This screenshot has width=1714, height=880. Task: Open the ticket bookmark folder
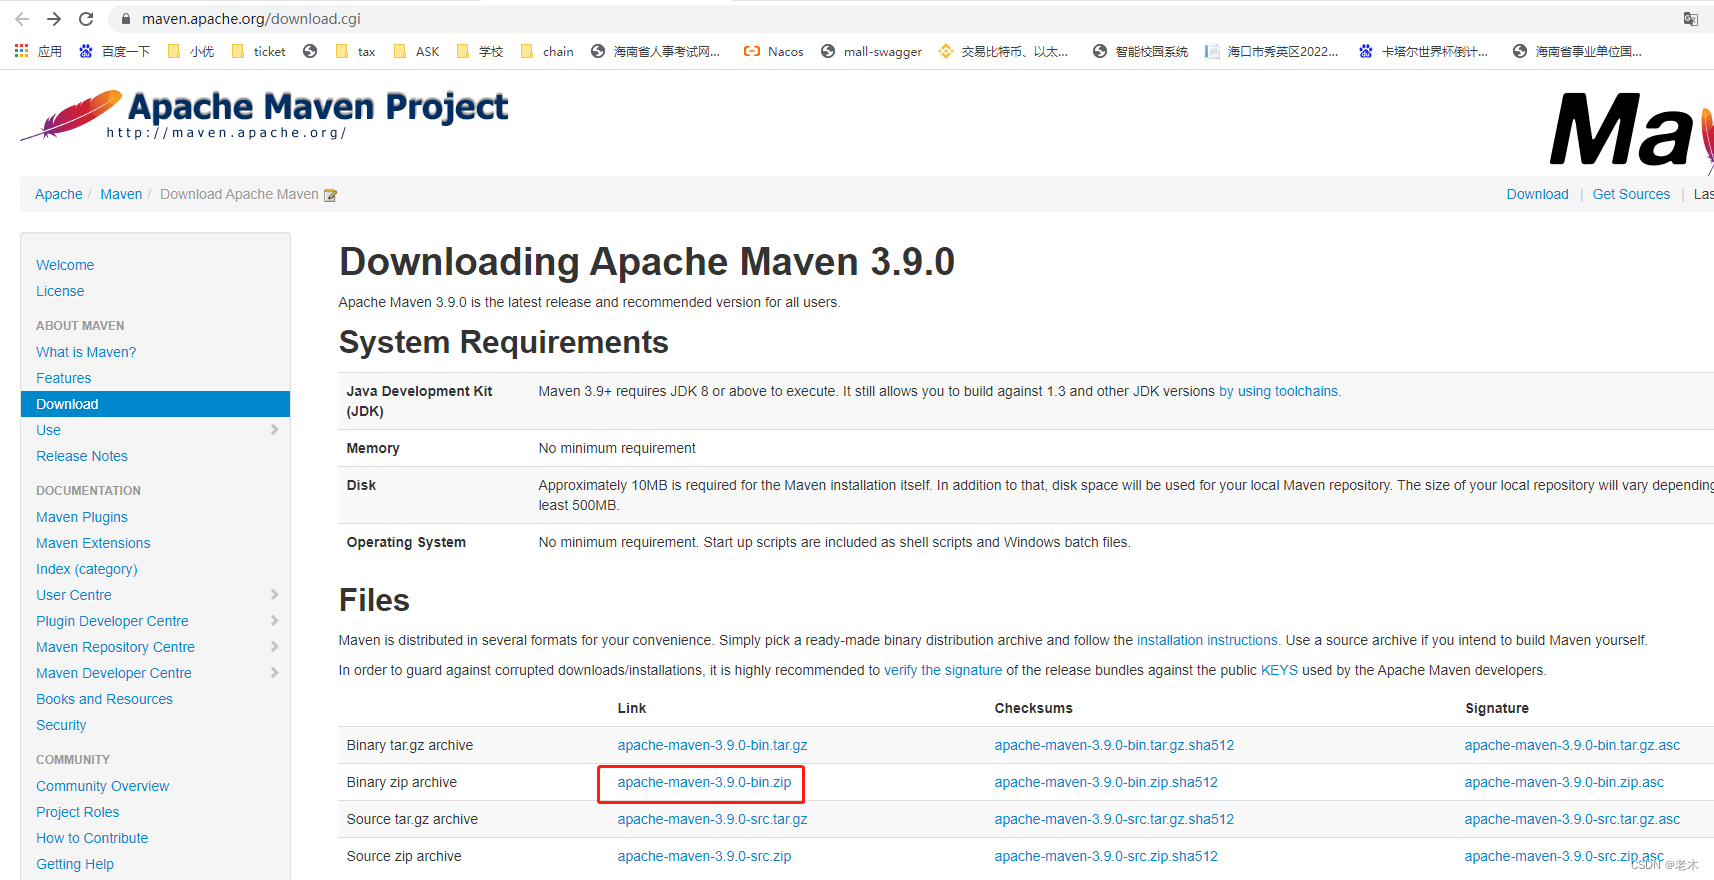[x=258, y=51]
